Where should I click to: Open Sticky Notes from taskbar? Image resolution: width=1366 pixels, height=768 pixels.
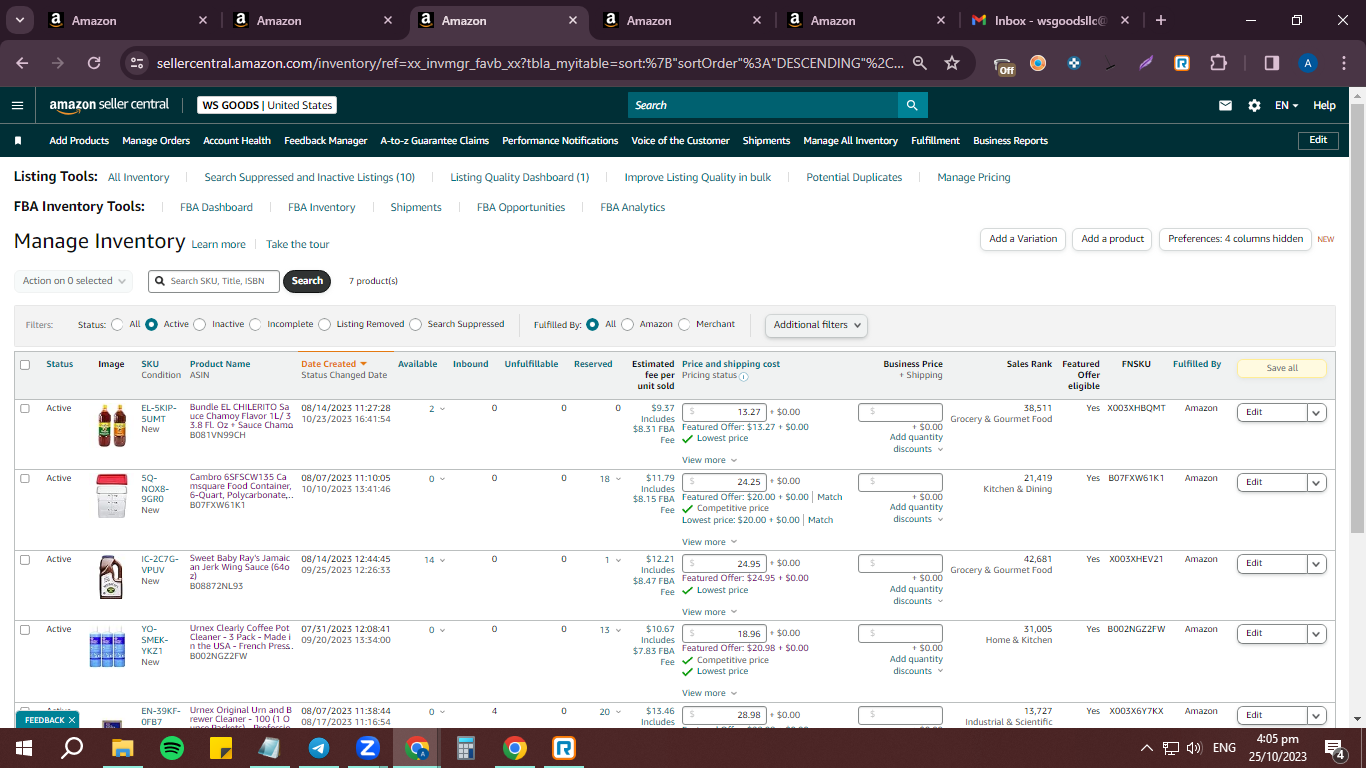point(221,748)
